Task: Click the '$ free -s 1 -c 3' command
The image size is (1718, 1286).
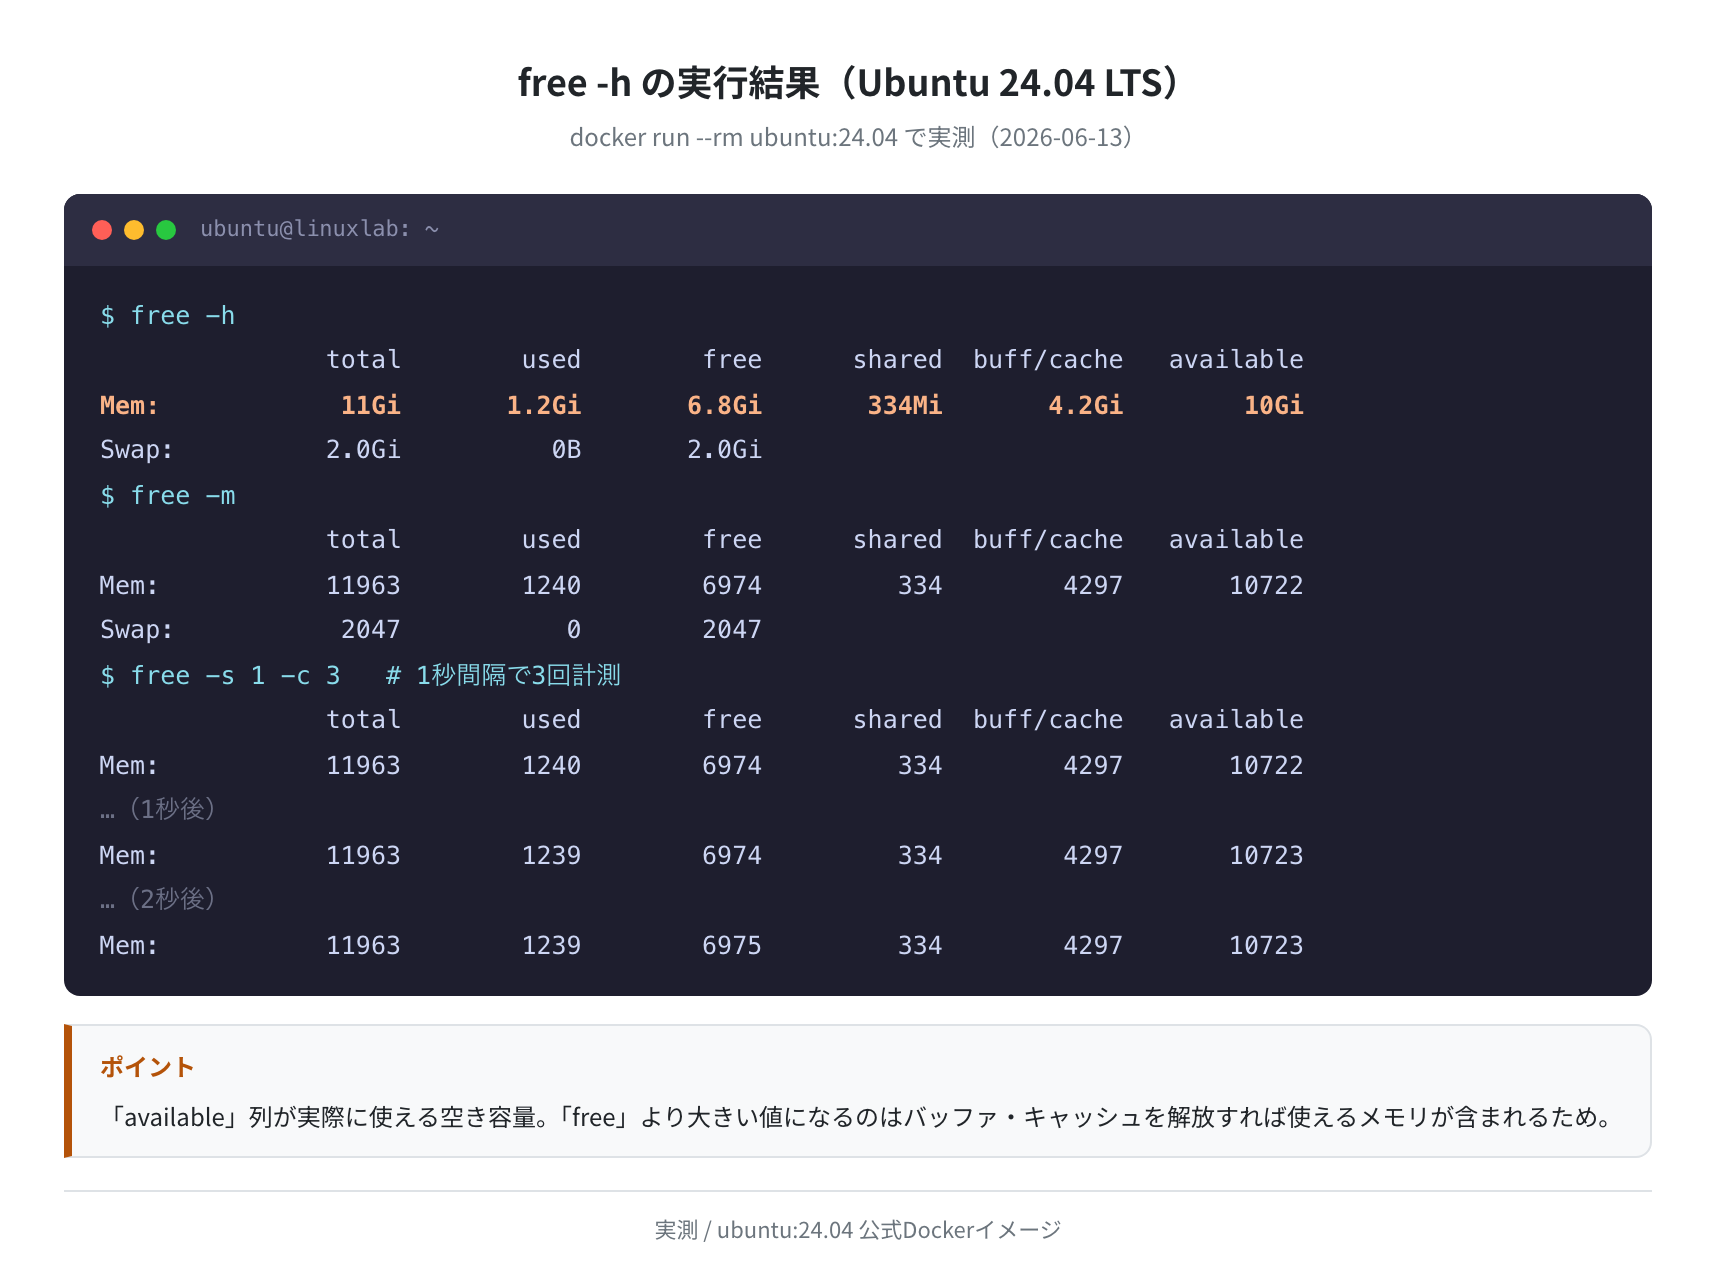Action: (220, 676)
